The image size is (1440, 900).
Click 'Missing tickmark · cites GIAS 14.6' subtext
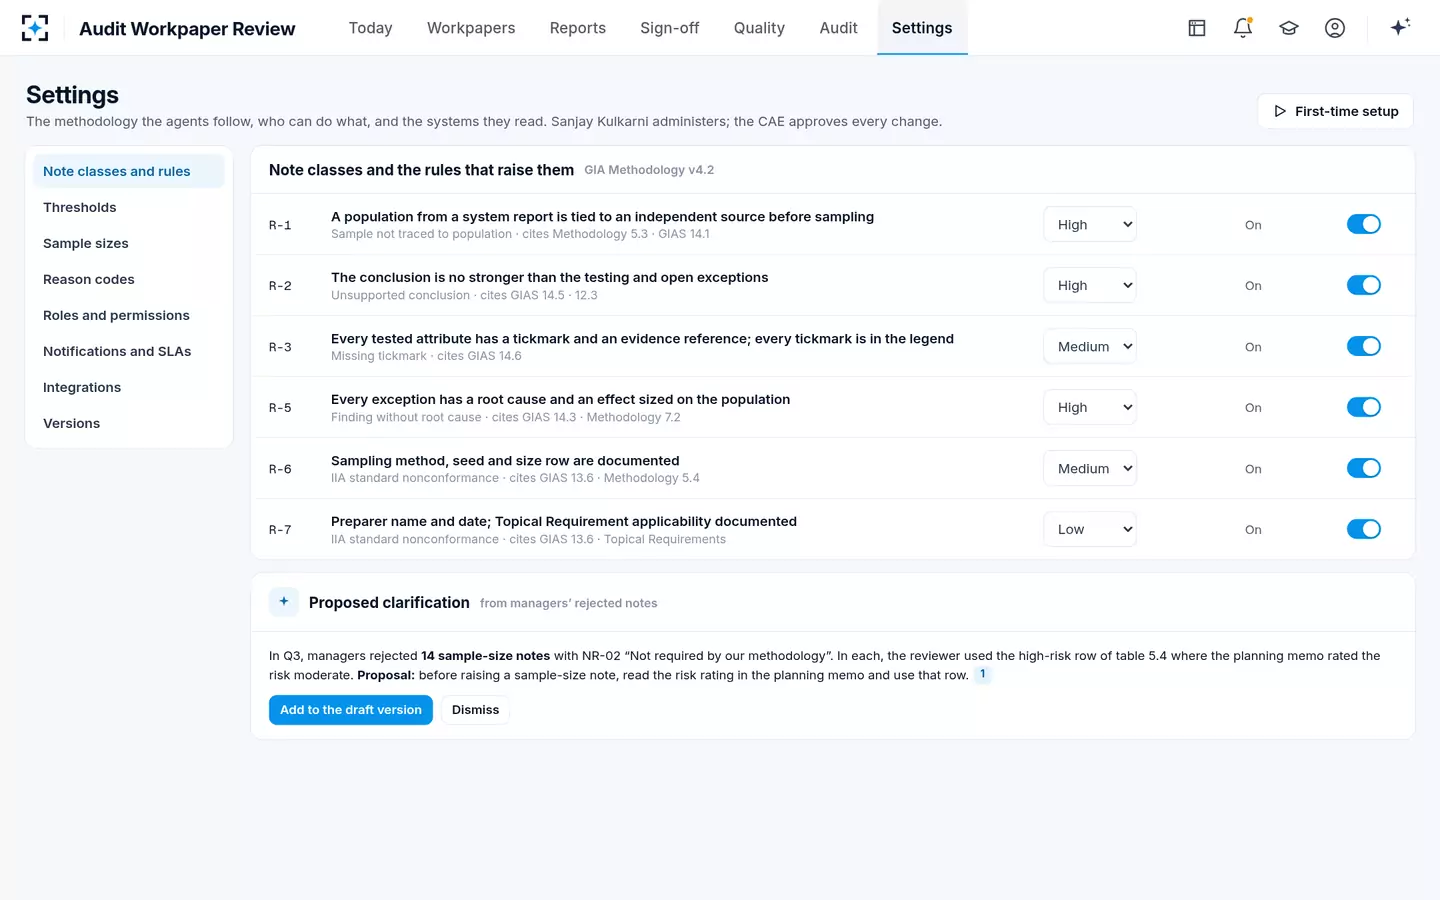426,356
